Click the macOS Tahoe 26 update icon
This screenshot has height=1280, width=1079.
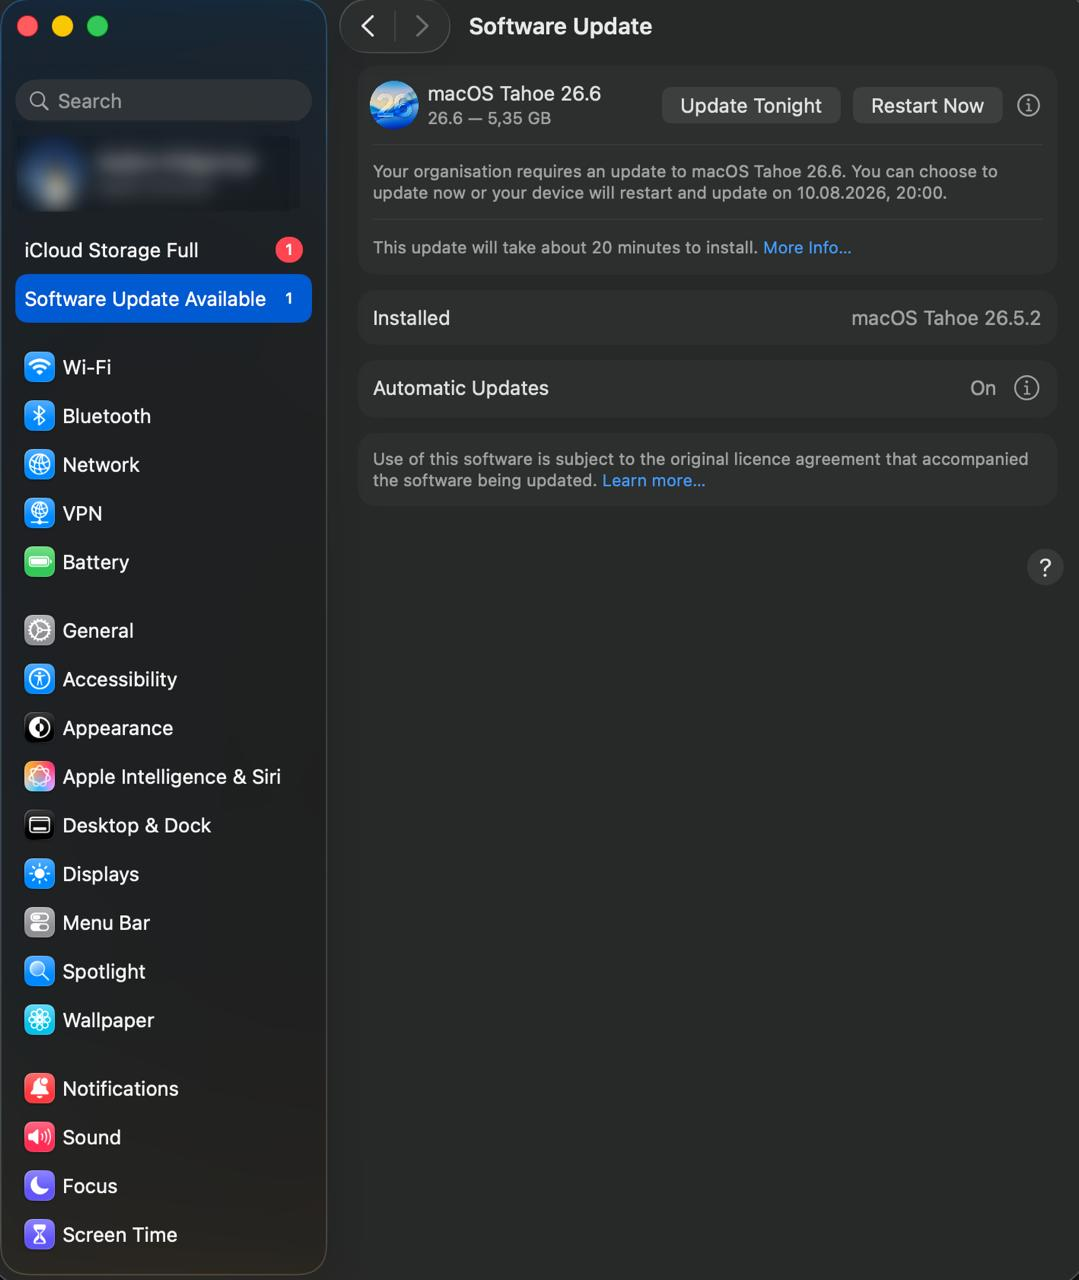coord(394,105)
